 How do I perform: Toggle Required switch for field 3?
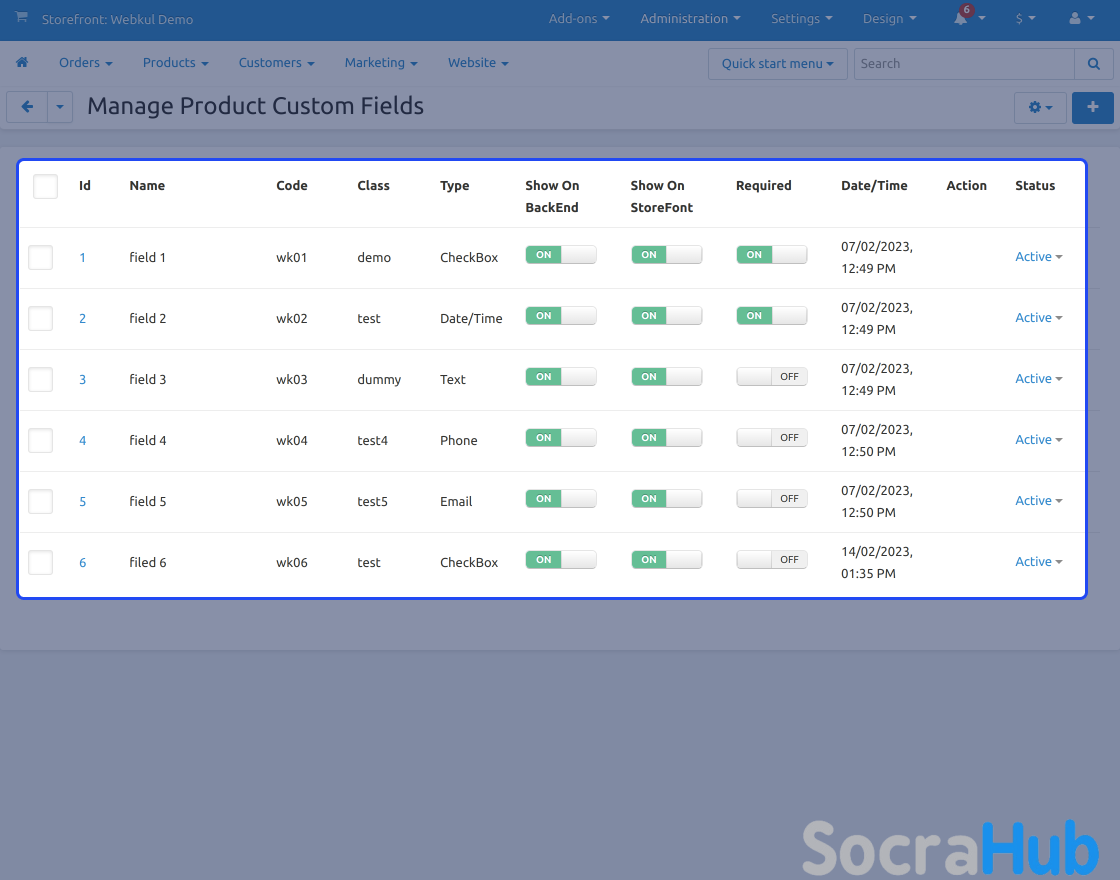771,377
